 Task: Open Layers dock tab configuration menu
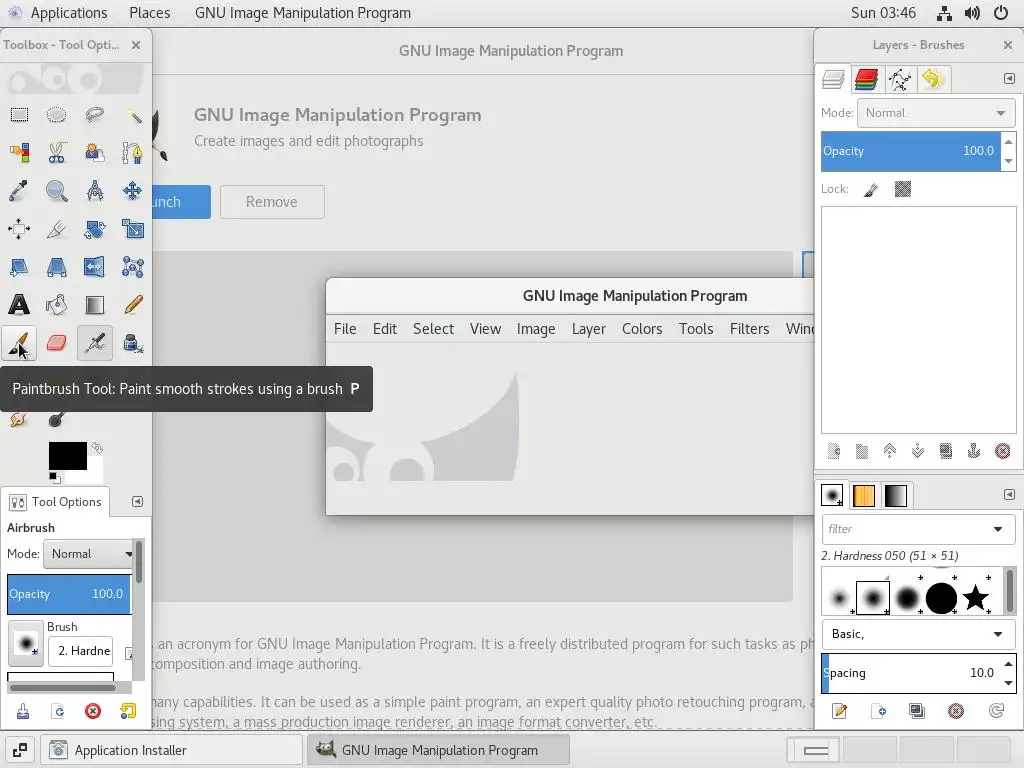point(1009,78)
